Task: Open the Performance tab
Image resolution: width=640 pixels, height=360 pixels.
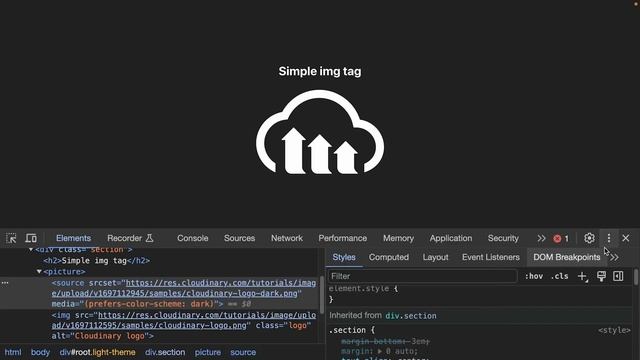Action: click(x=342, y=238)
